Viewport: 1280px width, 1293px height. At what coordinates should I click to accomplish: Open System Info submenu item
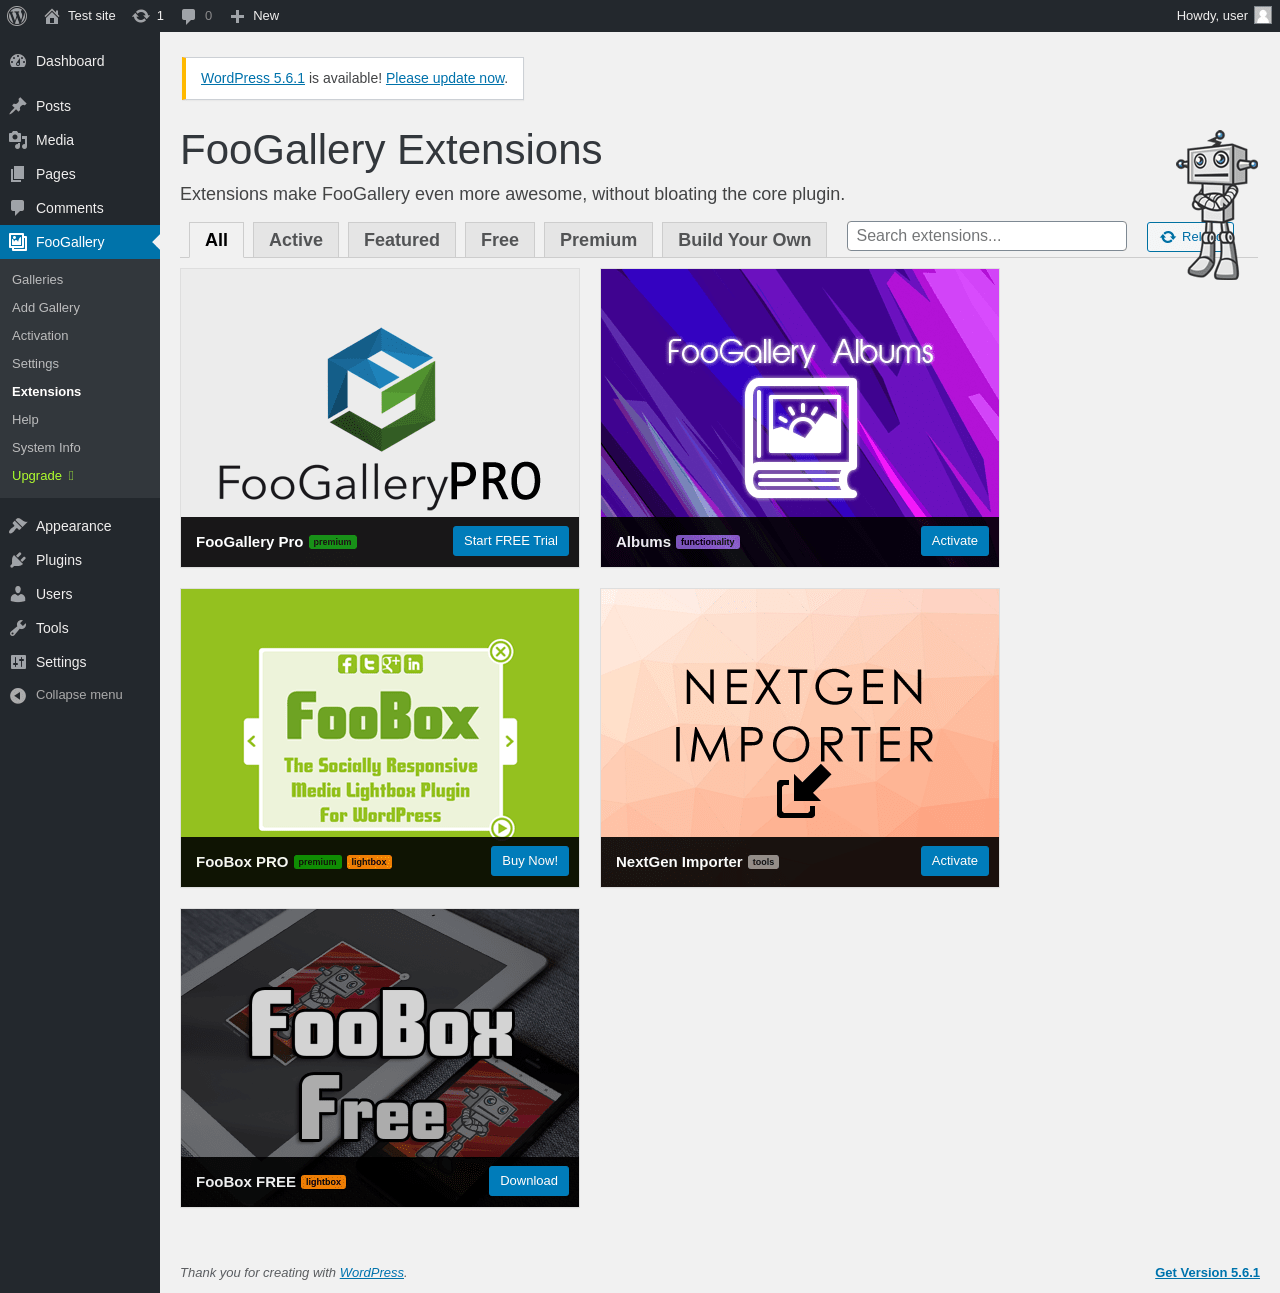click(x=80, y=448)
